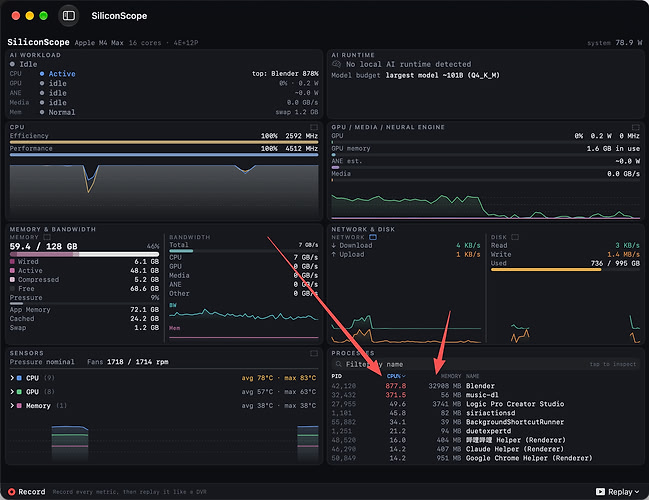Click 'Pressure nominal' in Sensors
This screenshot has width=649, height=500.
pos(42,362)
